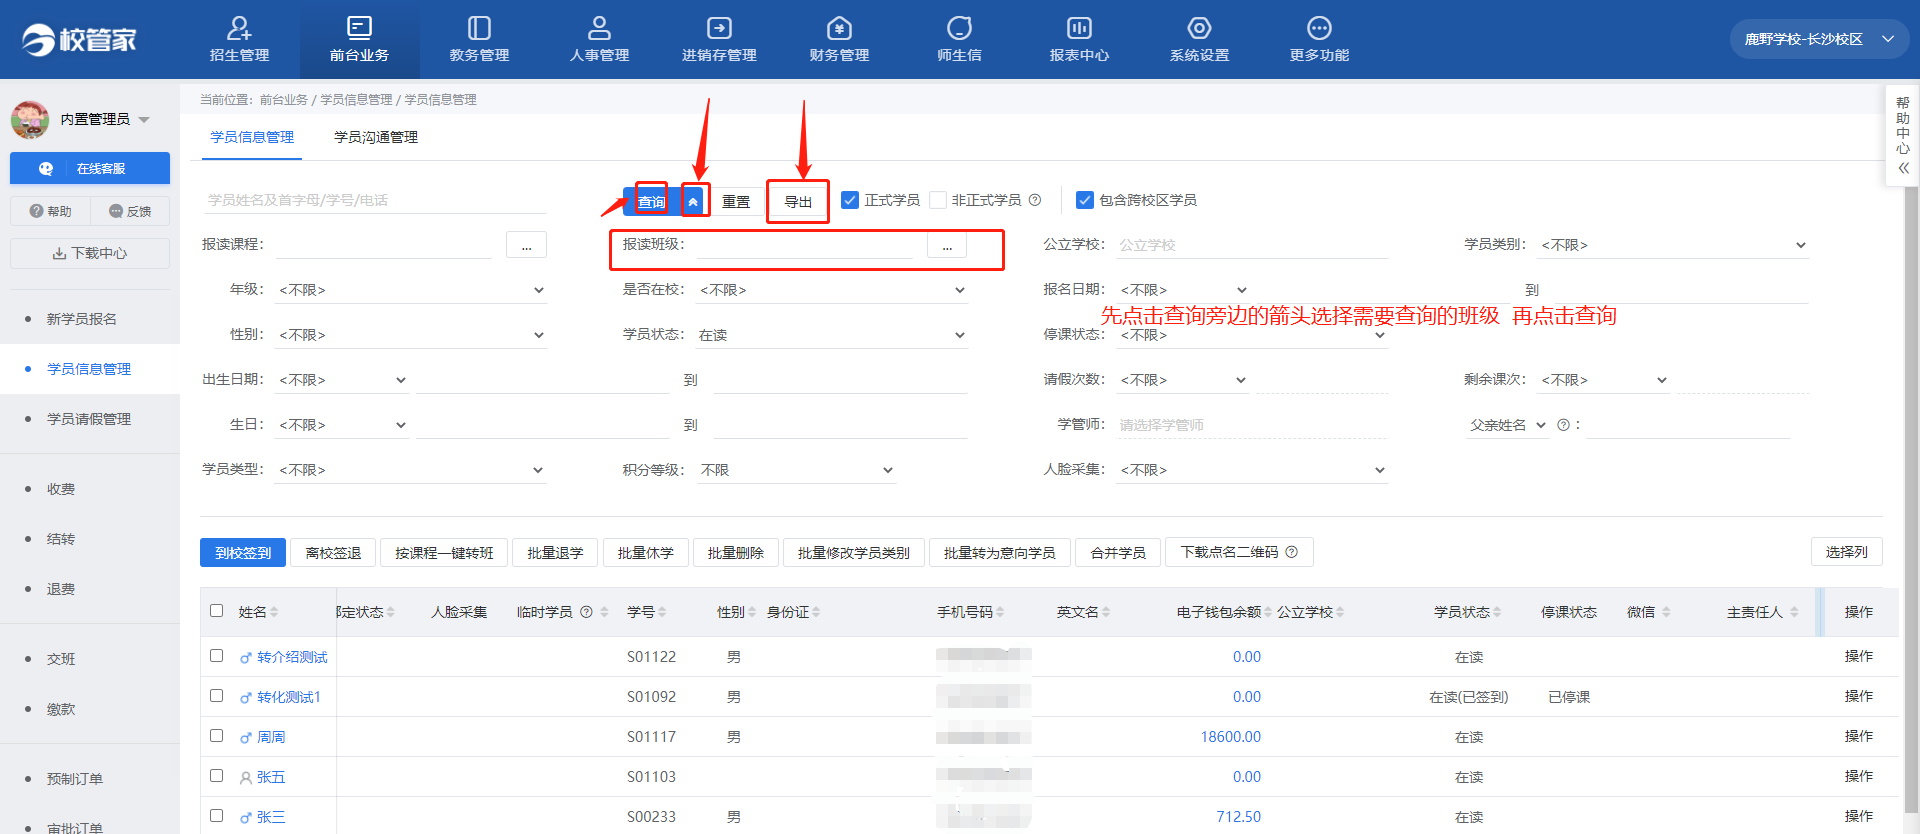The image size is (1920, 834).
Task: Click help icon beside 临时学员 column
Action: (x=587, y=612)
